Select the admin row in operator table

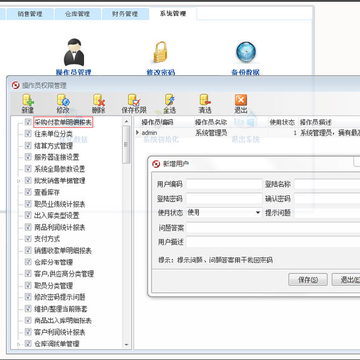click(x=247, y=133)
